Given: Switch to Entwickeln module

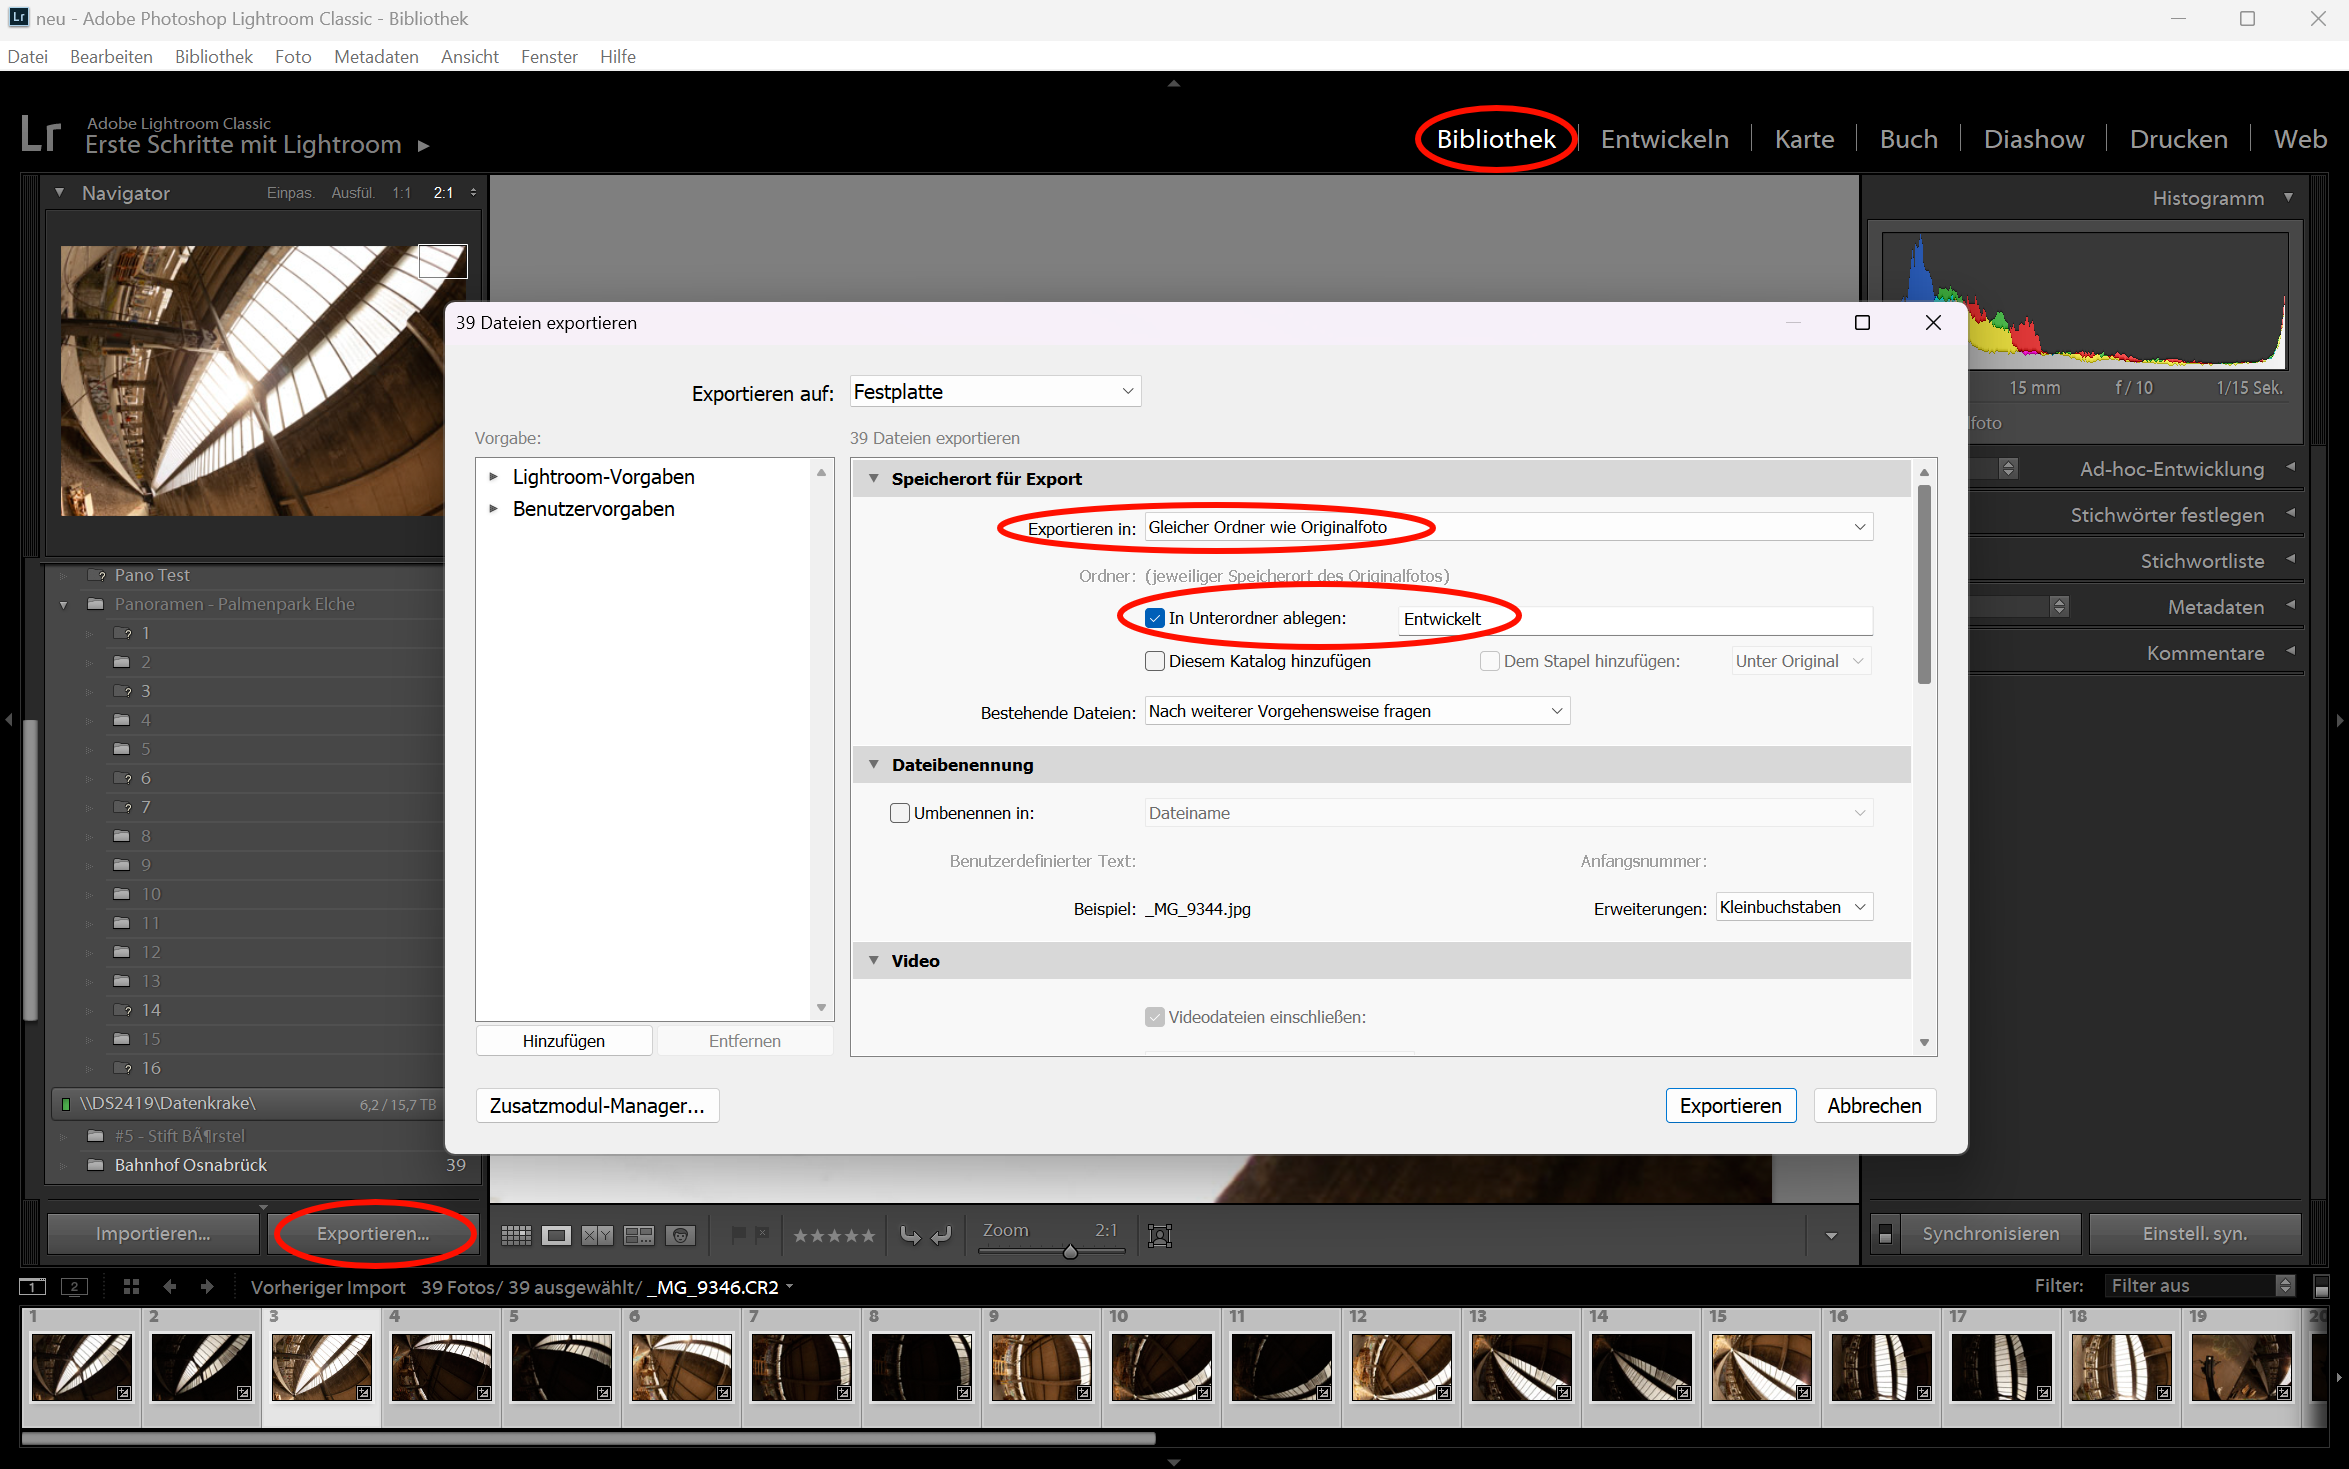Looking at the screenshot, I should point(1665,139).
